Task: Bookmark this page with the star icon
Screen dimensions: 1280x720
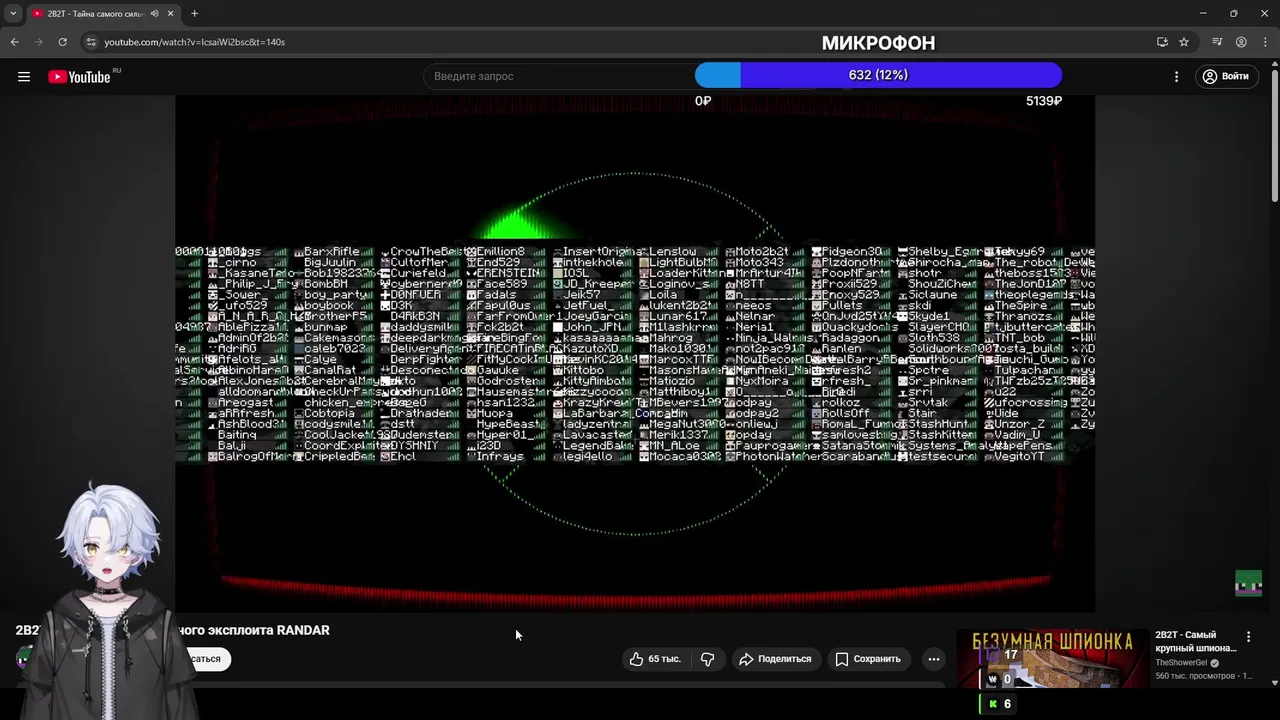Action: click(1184, 42)
